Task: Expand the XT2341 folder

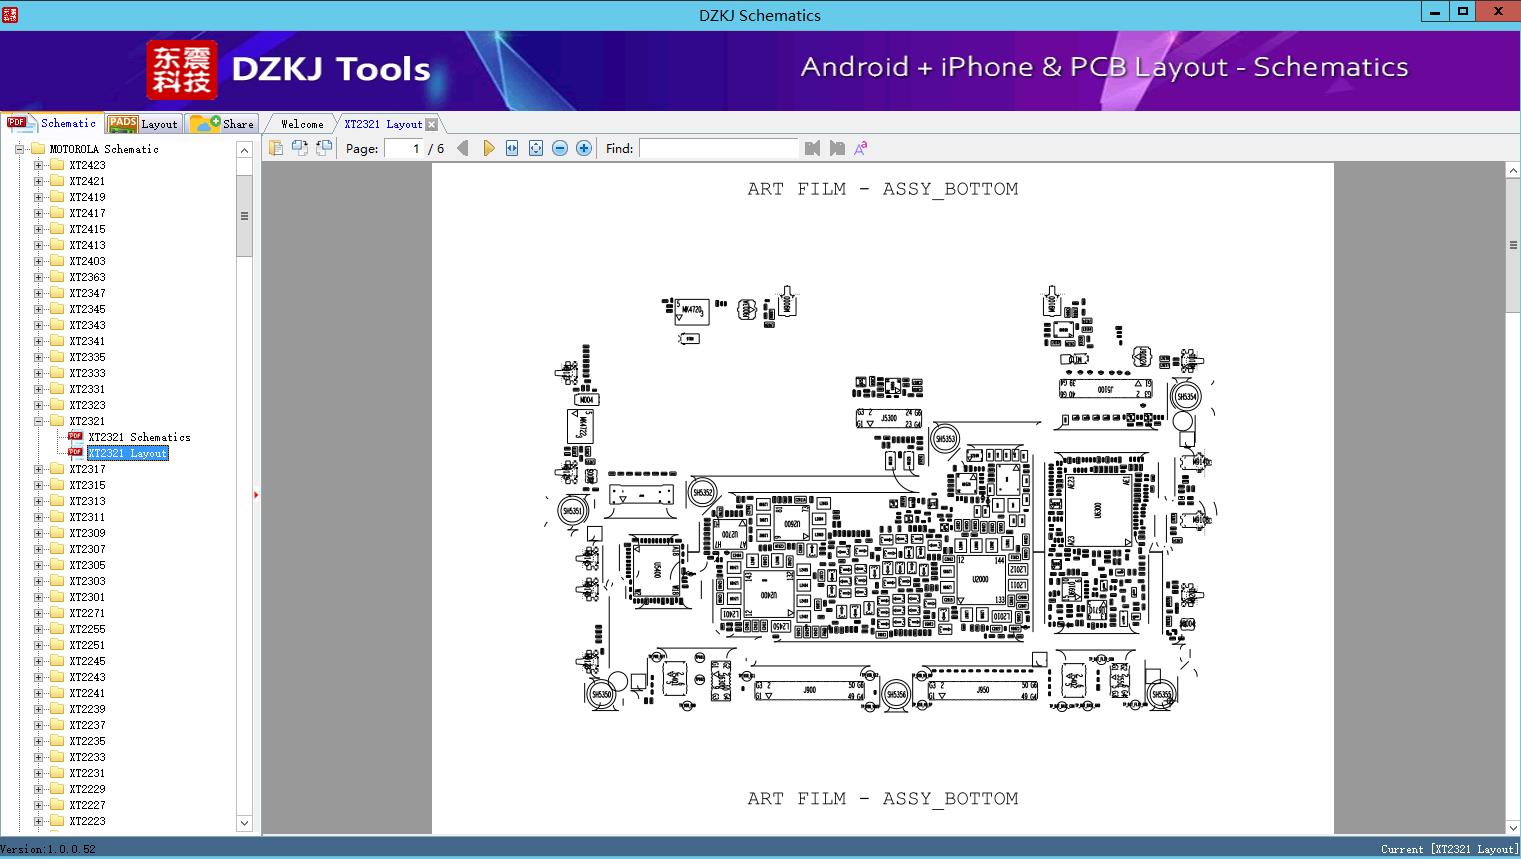Action: pyautogui.click(x=39, y=341)
